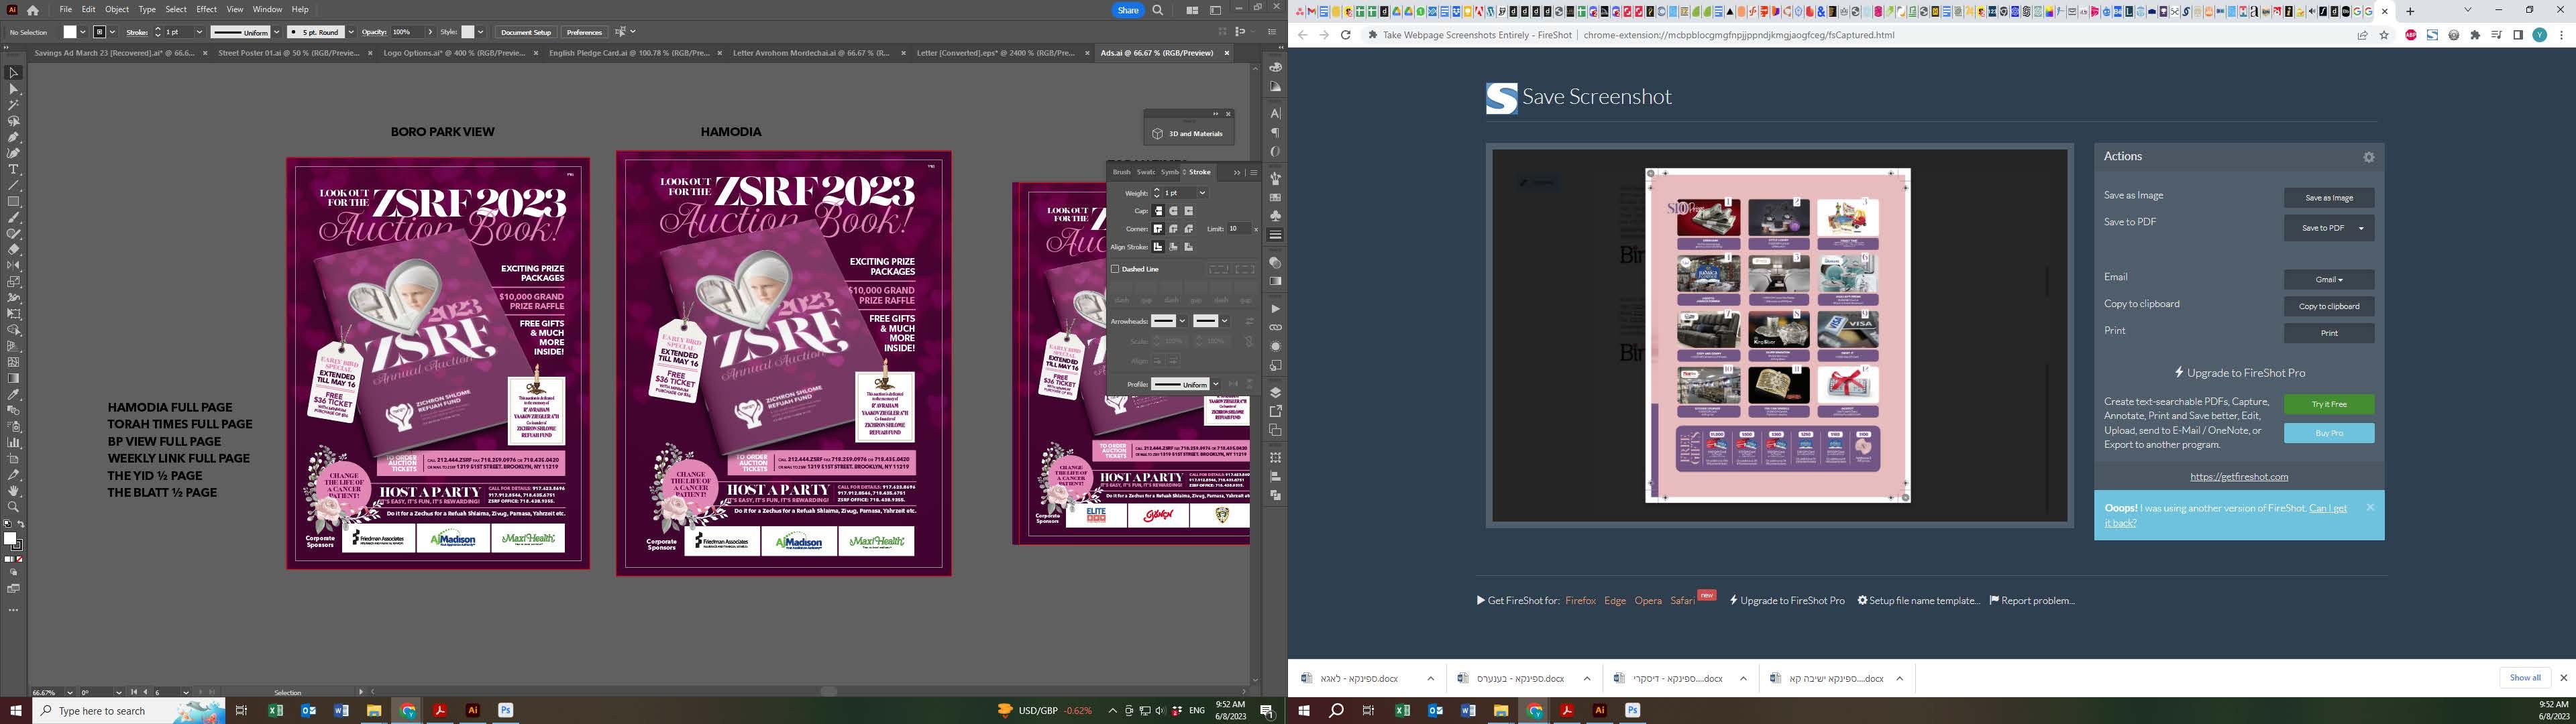Toggle Miter Join corner option

click(x=1158, y=229)
